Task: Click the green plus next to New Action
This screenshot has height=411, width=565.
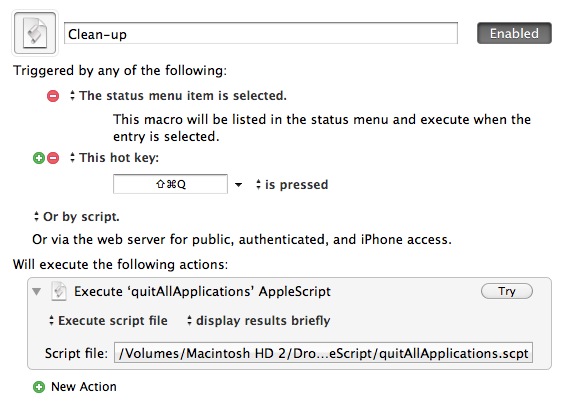Action: tap(39, 387)
